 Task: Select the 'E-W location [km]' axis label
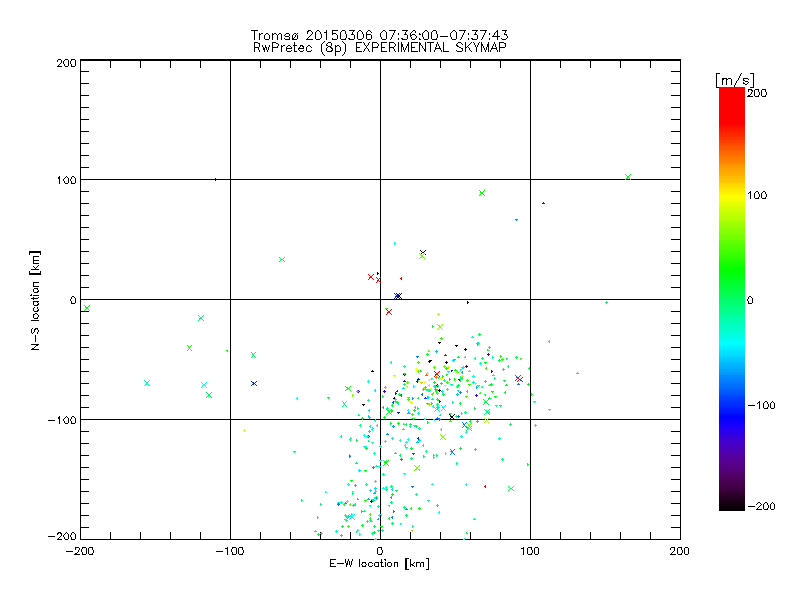[379, 564]
